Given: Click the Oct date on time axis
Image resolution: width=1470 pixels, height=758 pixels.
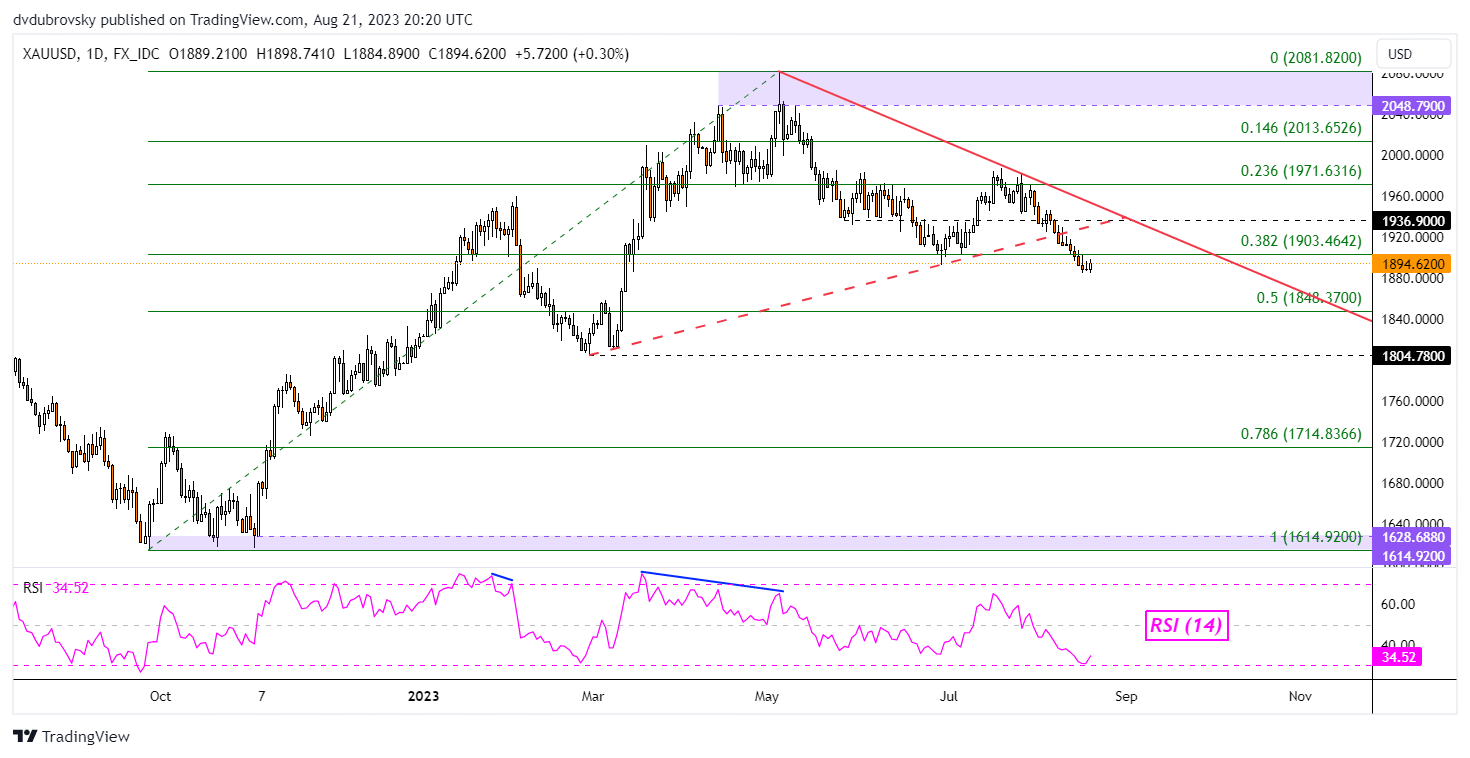Looking at the screenshot, I should click(159, 695).
